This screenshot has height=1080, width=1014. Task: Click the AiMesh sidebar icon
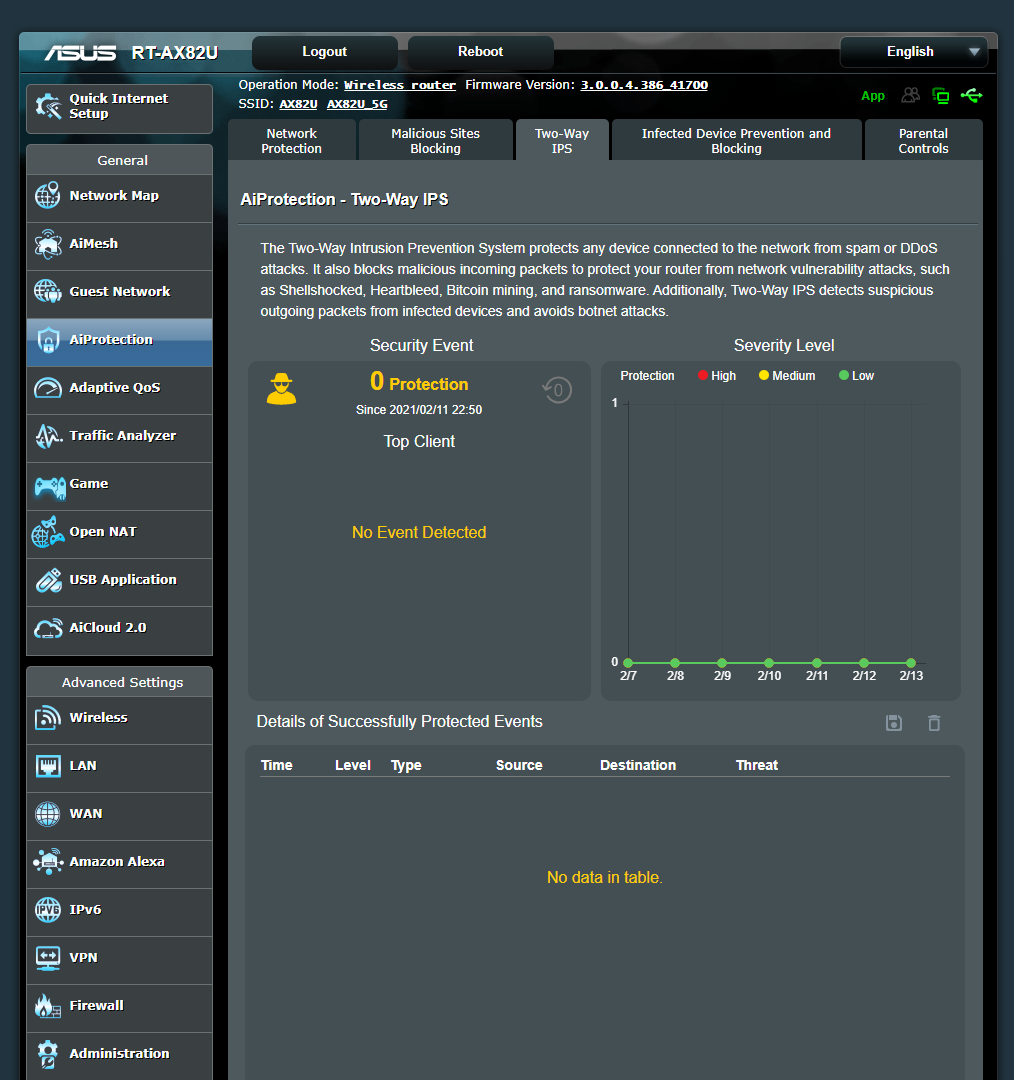click(x=48, y=244)
